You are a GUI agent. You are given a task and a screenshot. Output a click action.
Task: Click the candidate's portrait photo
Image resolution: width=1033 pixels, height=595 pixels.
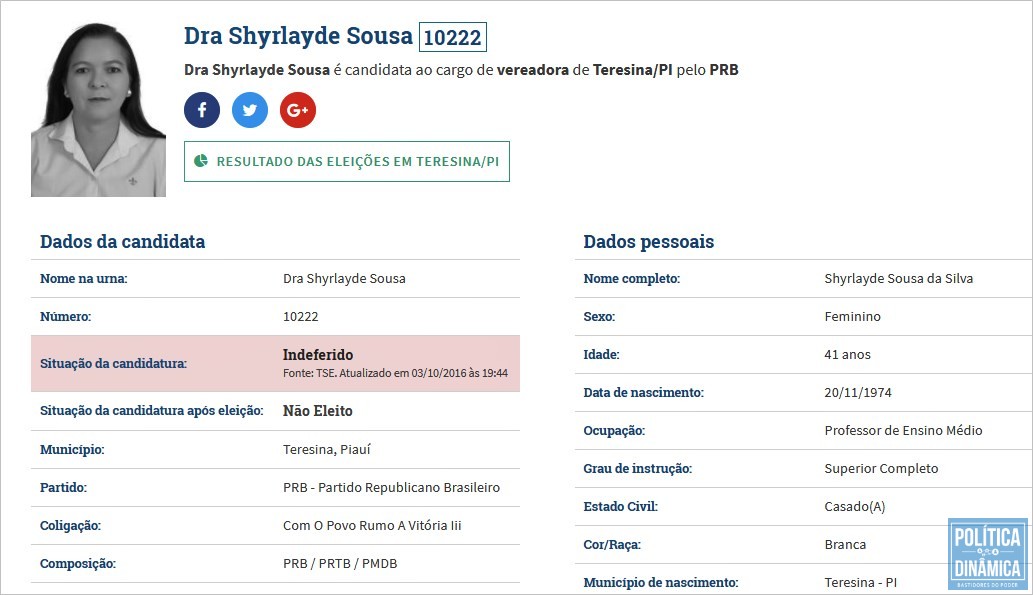(98, 109)
